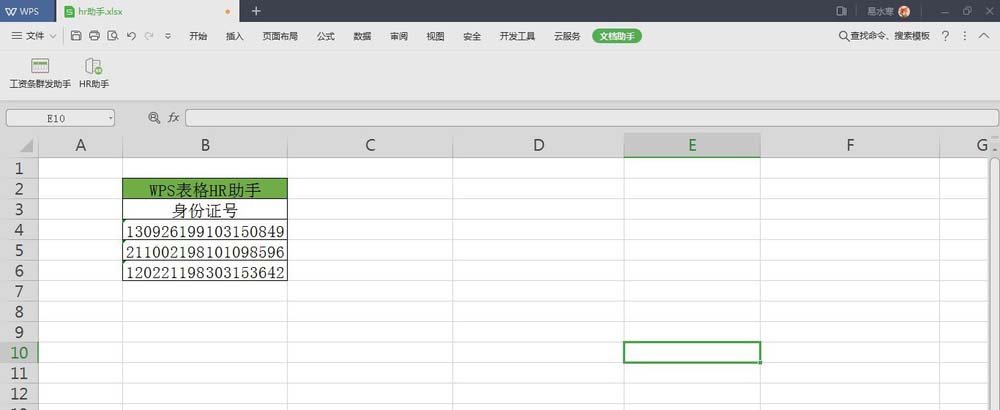Click the fx insert function icon
Viewport: 1000px width, 410px height.
pos(173,118)
